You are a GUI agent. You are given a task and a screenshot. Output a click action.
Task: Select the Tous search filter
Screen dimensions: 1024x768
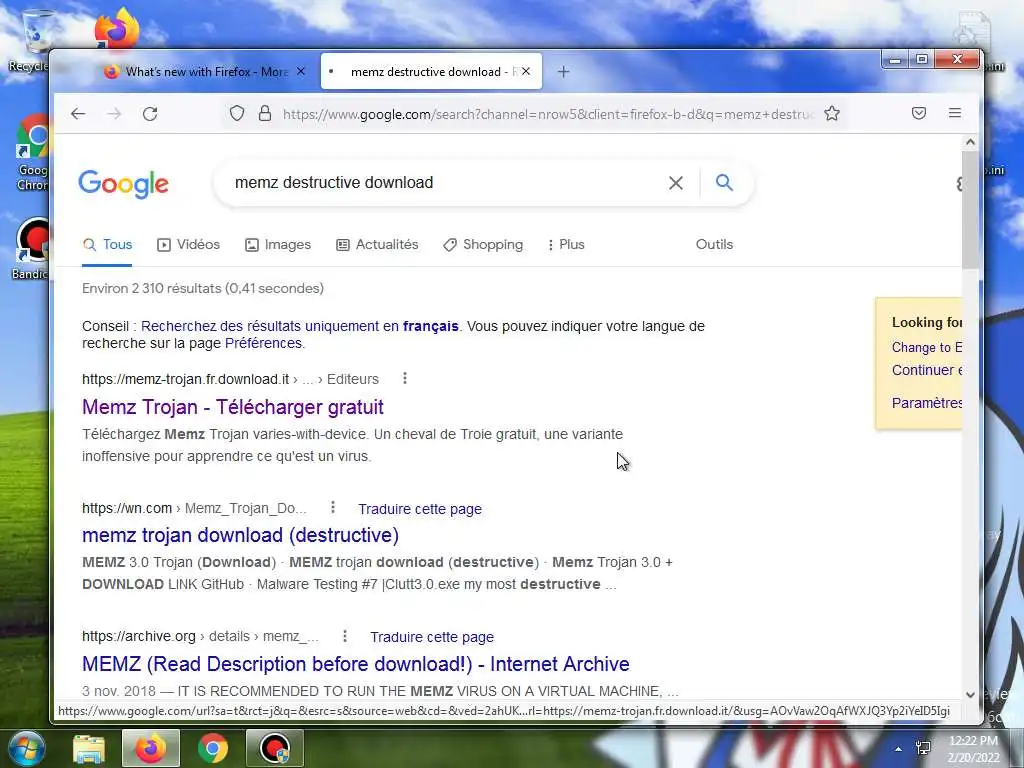coord(108,245)
